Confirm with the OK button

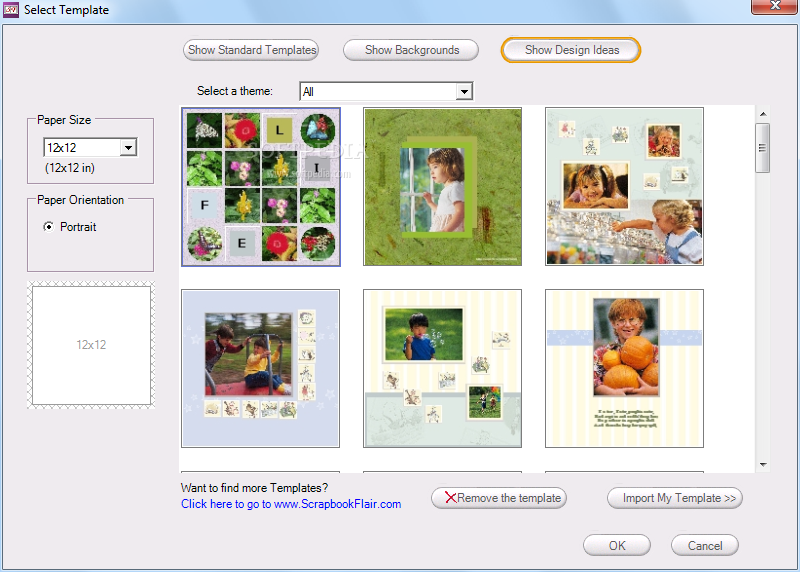click(616, 545)
